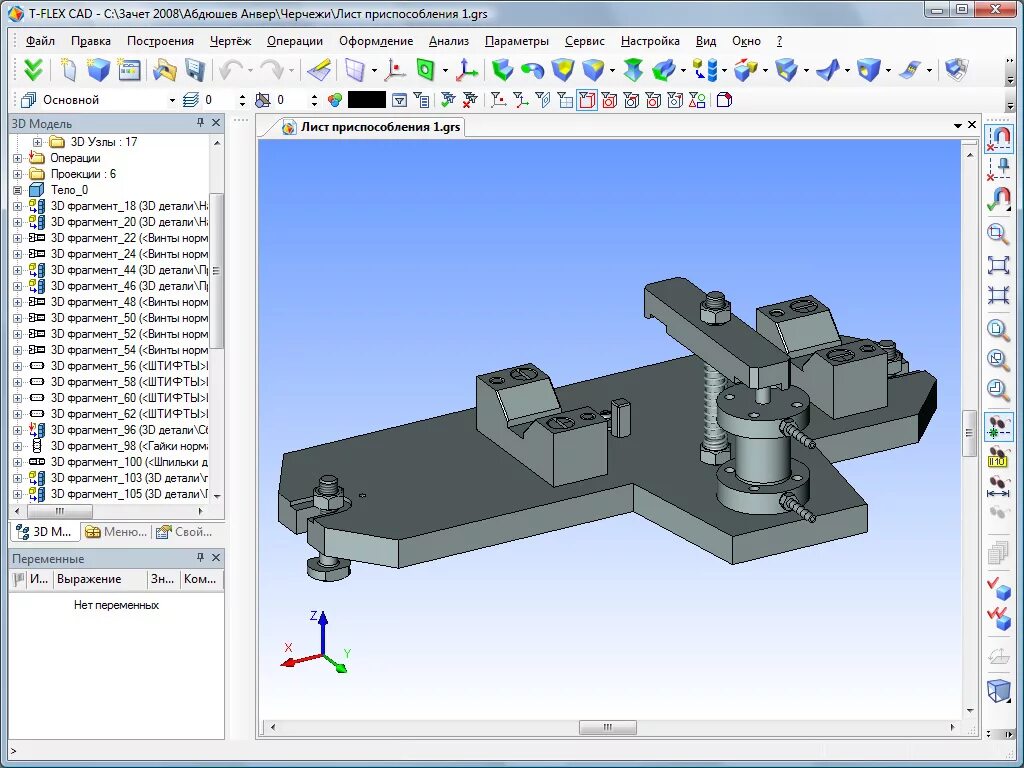Switch to the Свой... panel tab
This screenshot has height=768, width=1024.
coord(184,532)
